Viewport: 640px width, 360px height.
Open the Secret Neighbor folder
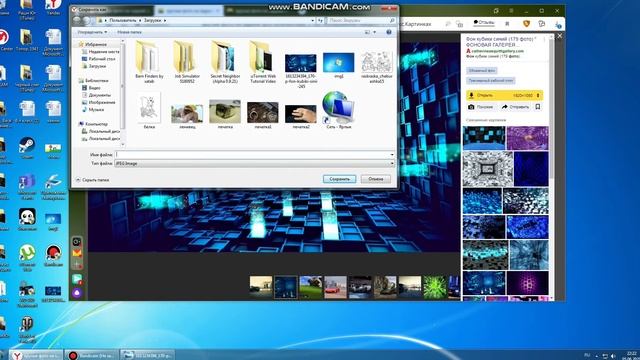(x=225, y=61)
